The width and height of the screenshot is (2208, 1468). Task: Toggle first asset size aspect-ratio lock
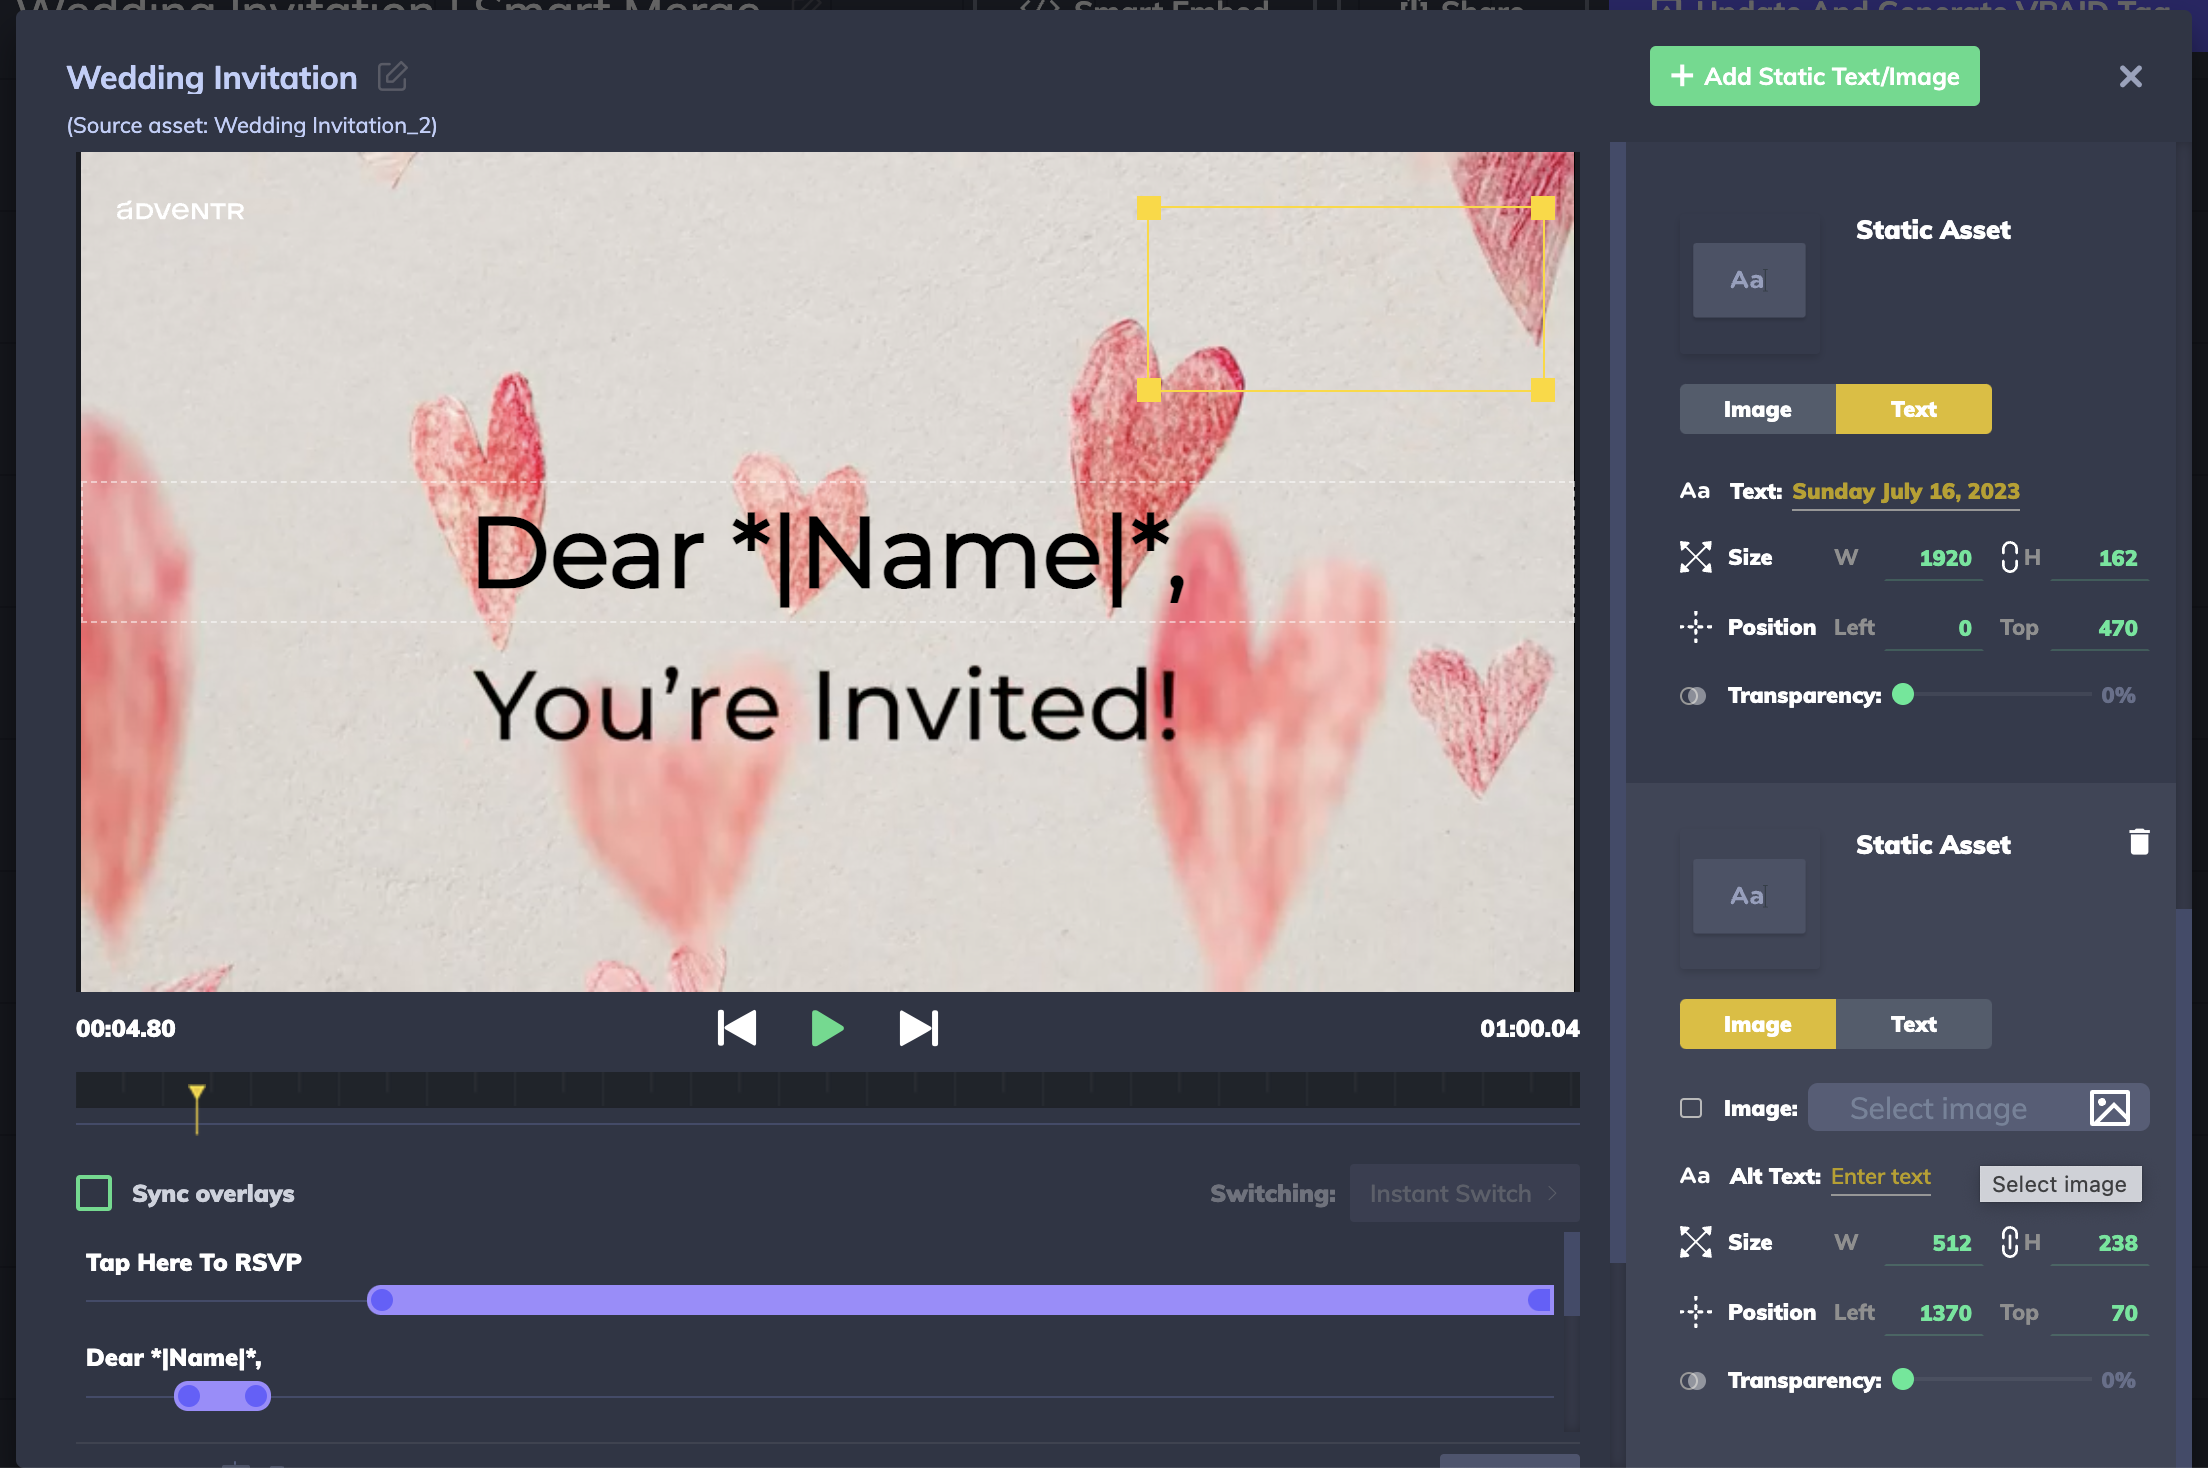point(2009,557)
